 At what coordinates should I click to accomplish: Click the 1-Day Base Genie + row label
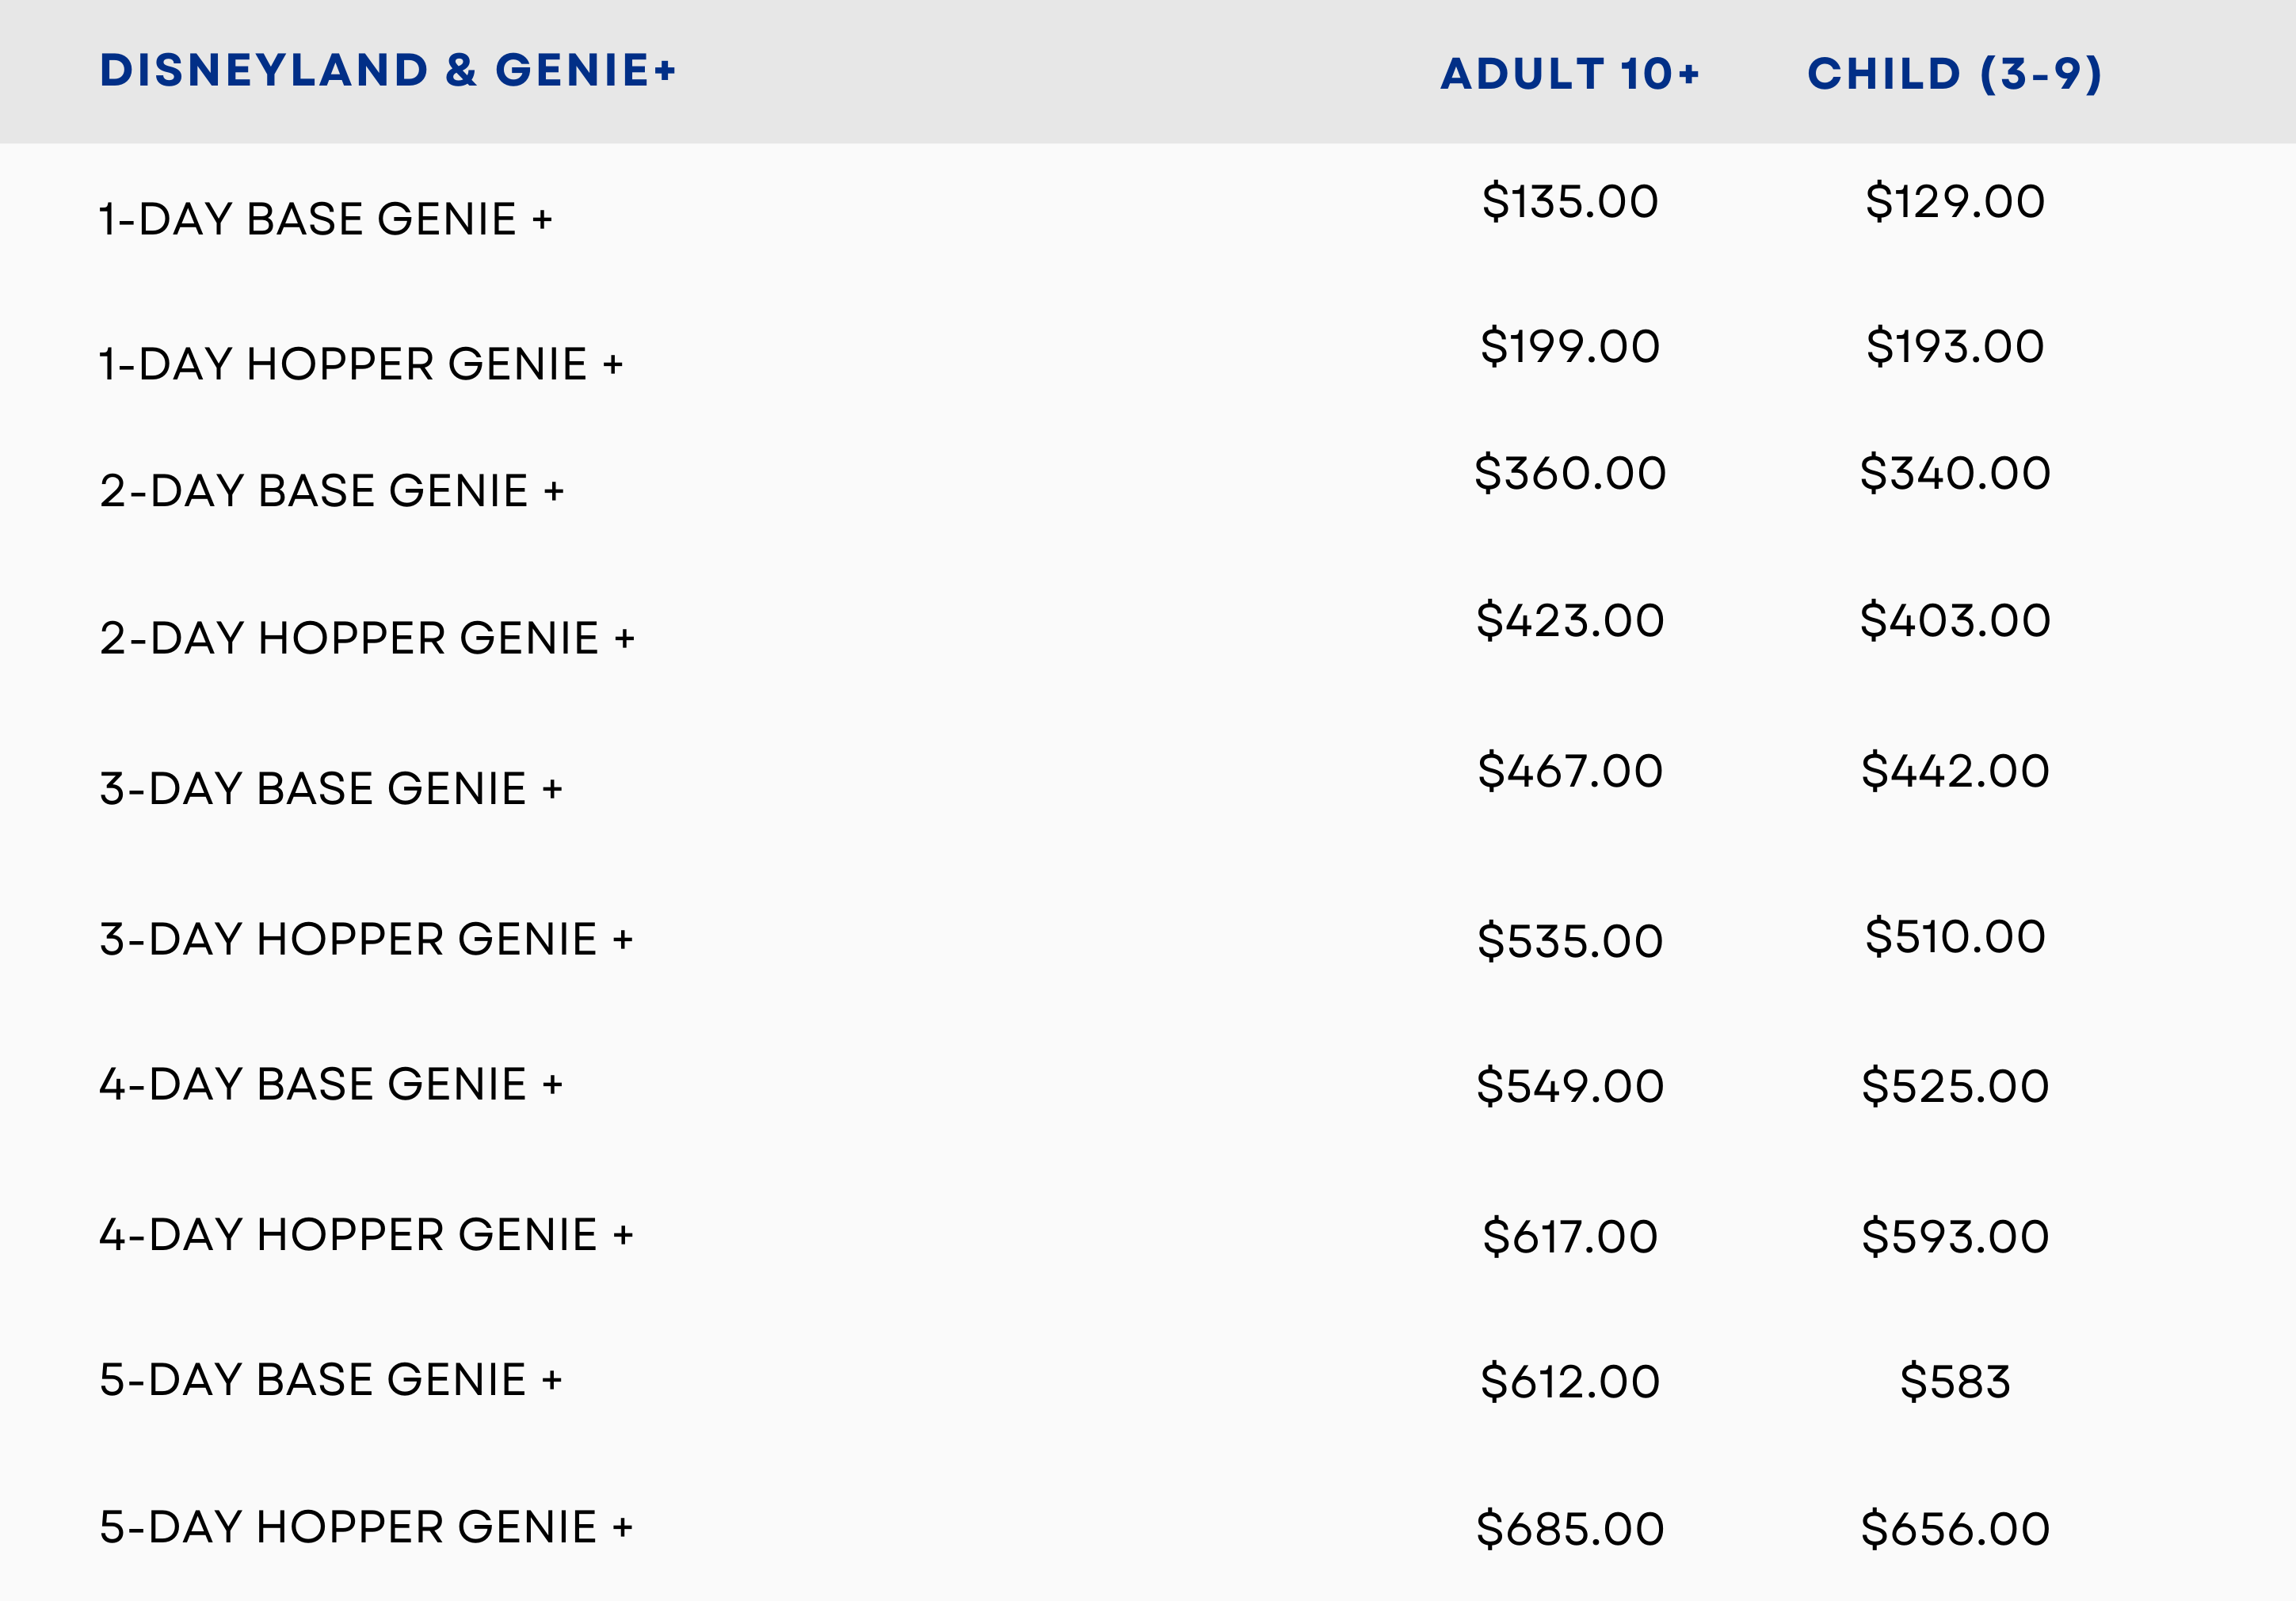pos(325,219)
